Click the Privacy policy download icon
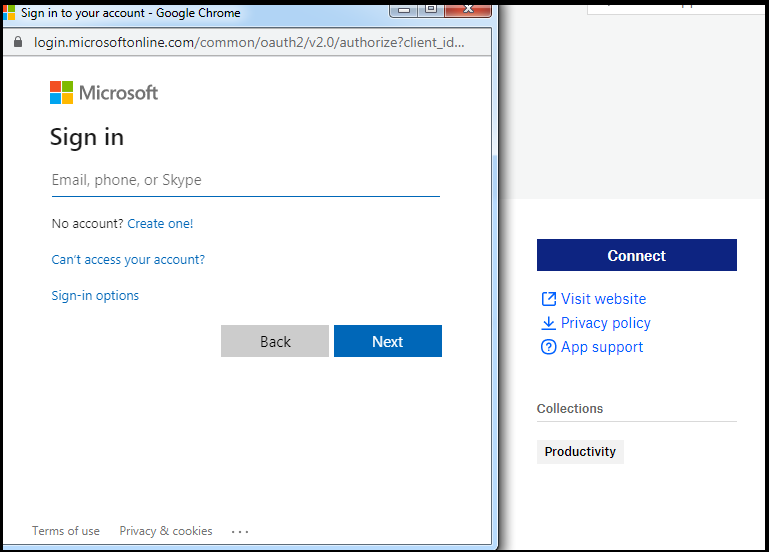Image resolution: width=769 pixels, height=552 pixels. pyautogui.click(x=549, y=323)
